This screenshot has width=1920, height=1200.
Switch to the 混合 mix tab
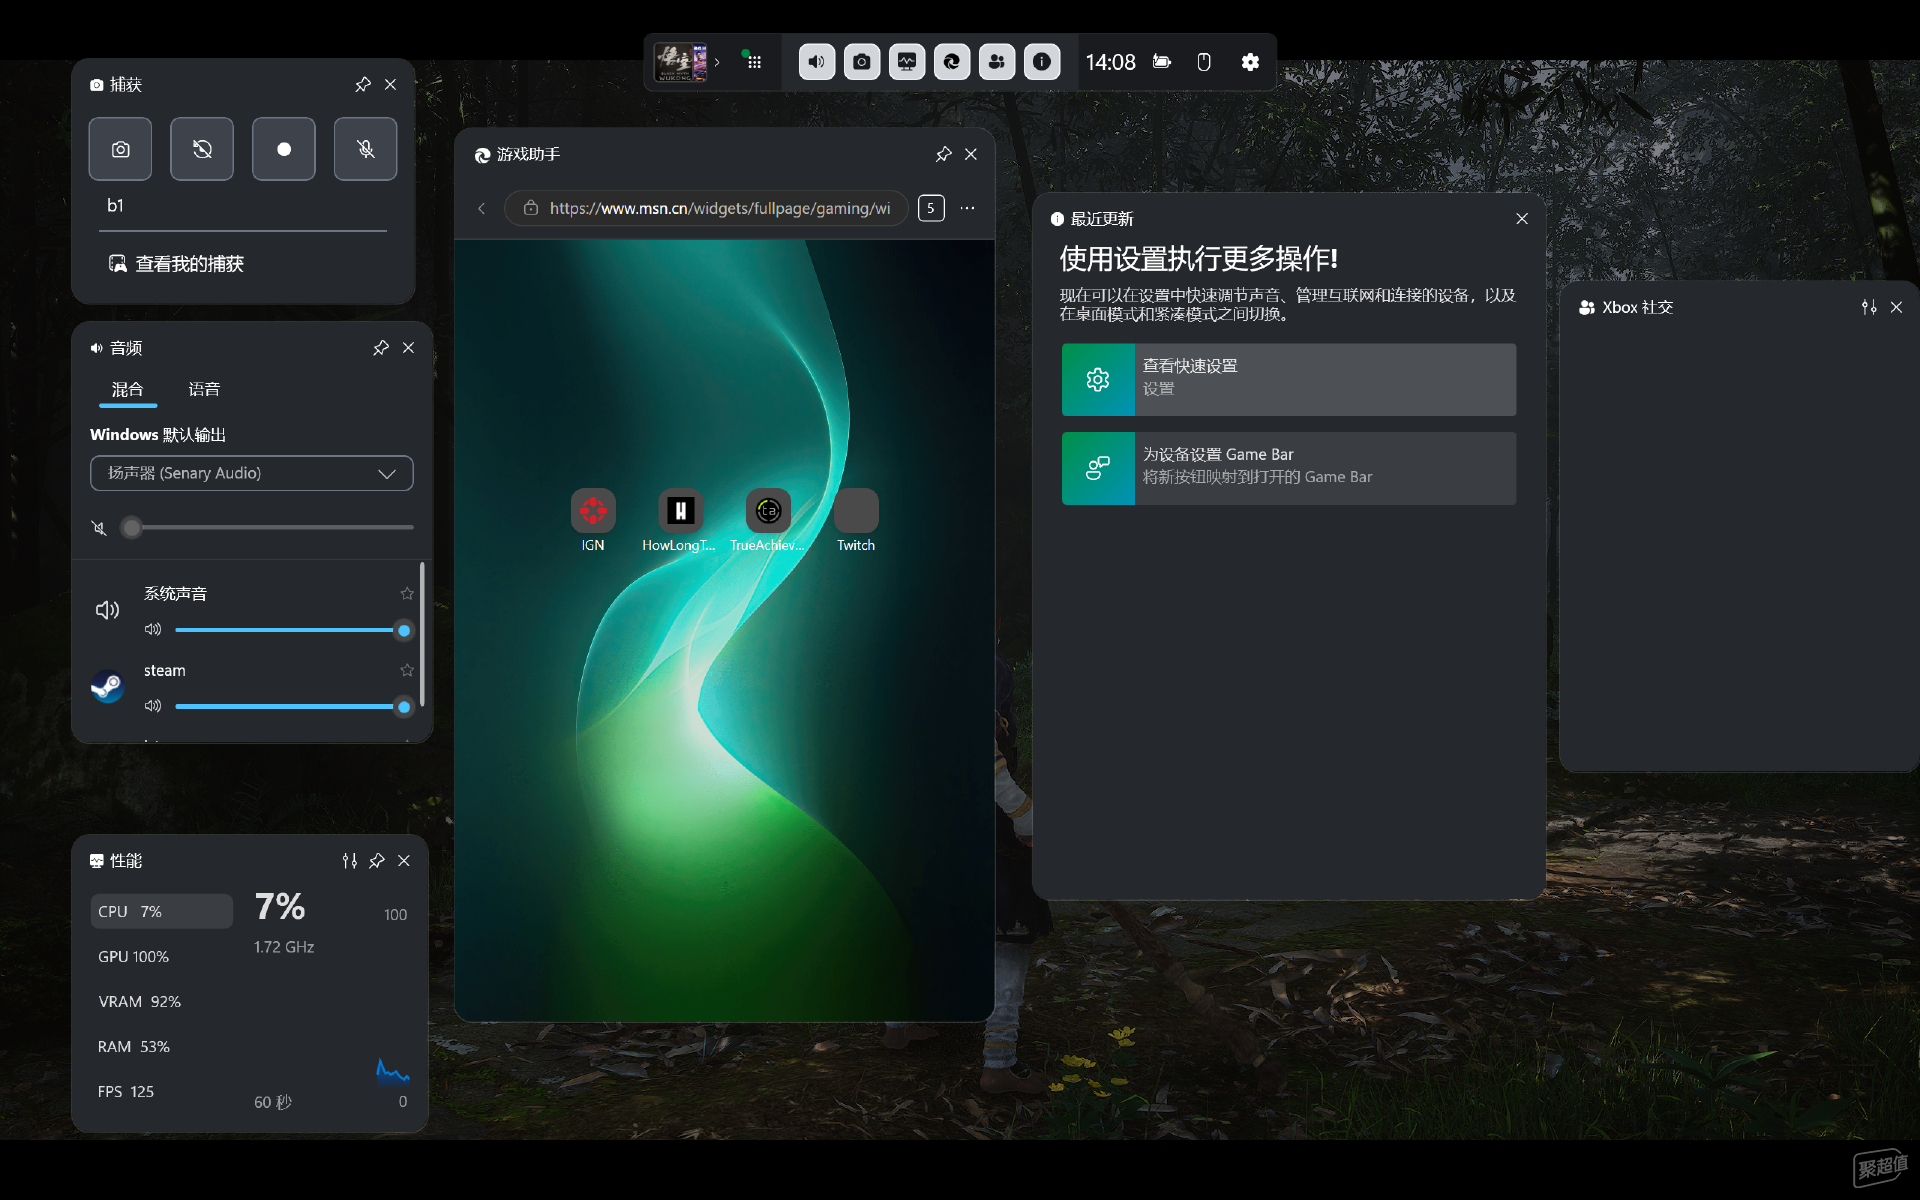(x=128, y=389)
